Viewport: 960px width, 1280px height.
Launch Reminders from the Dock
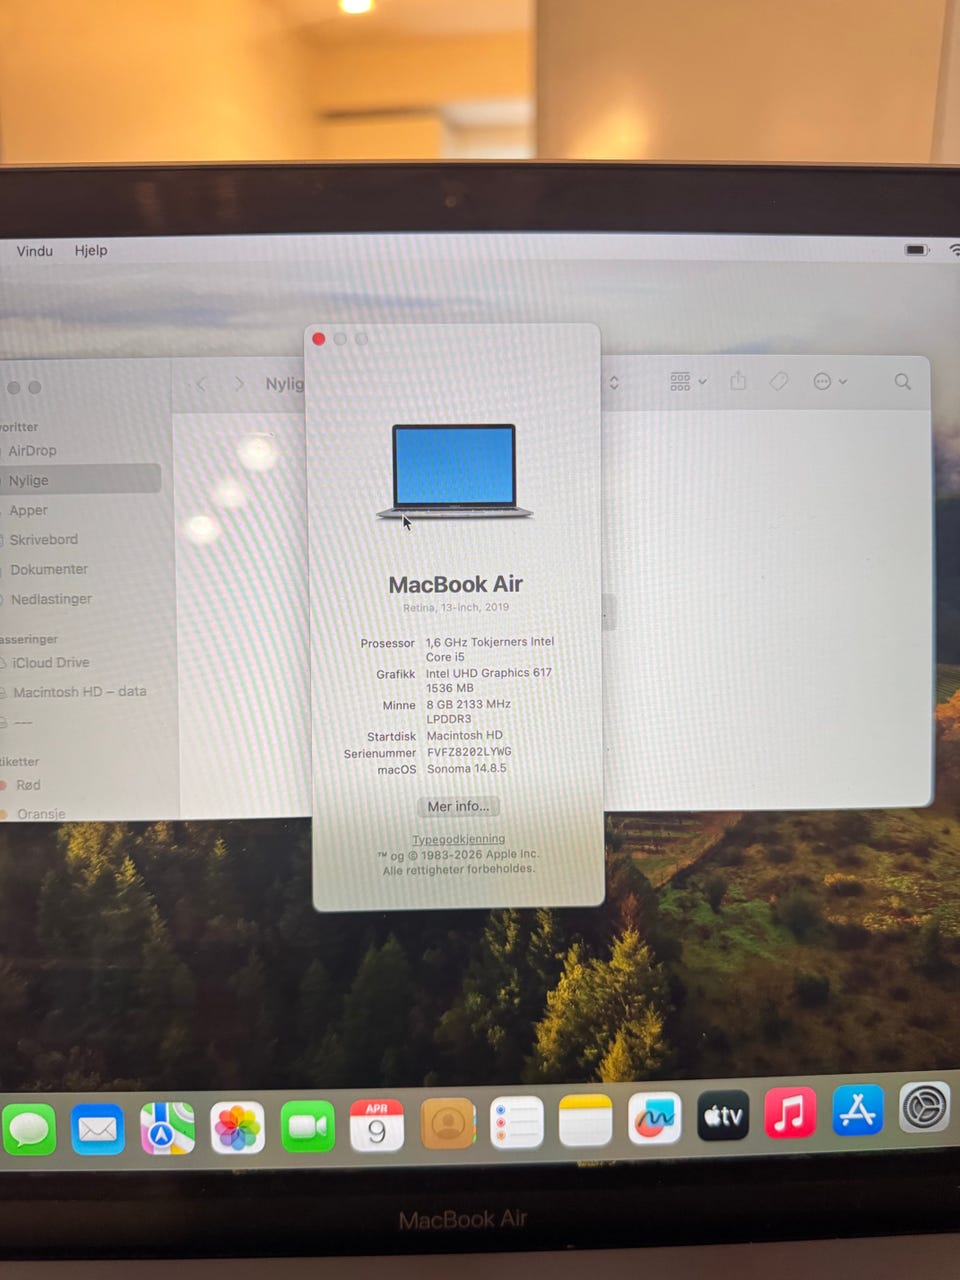coord(516,1123)
